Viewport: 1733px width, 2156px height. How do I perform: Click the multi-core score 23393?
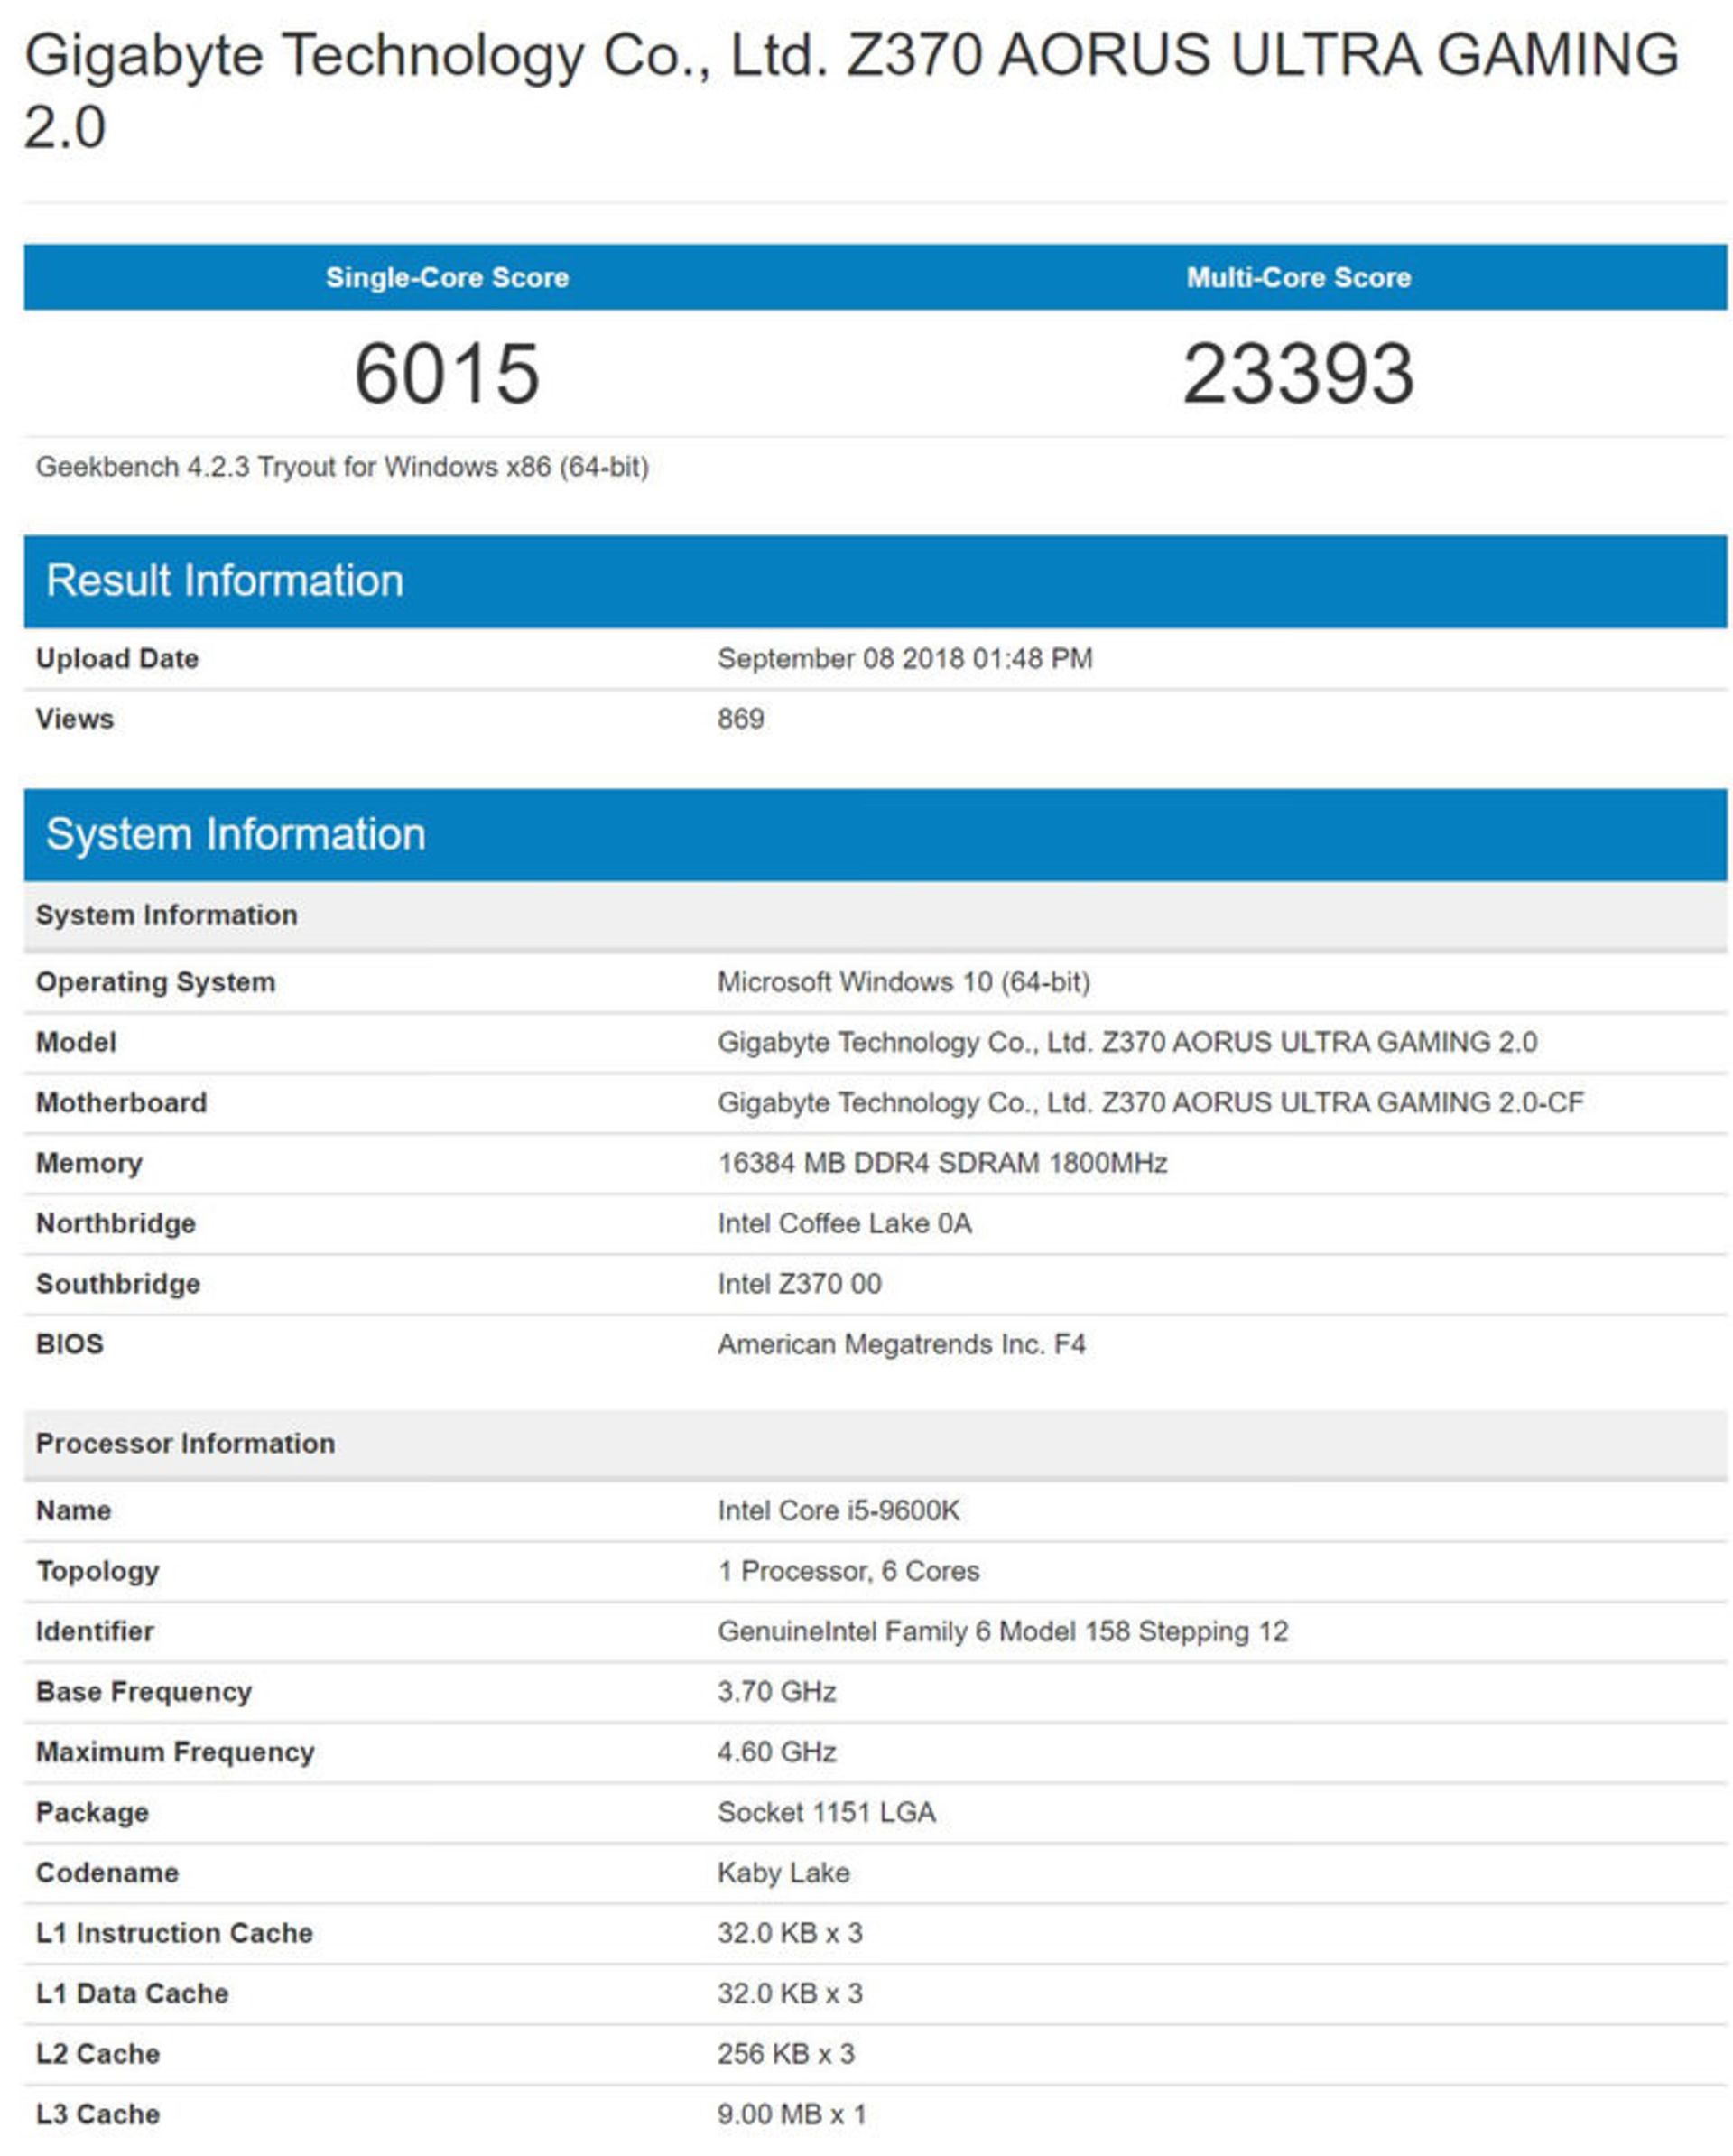(x=1298, y=374)
